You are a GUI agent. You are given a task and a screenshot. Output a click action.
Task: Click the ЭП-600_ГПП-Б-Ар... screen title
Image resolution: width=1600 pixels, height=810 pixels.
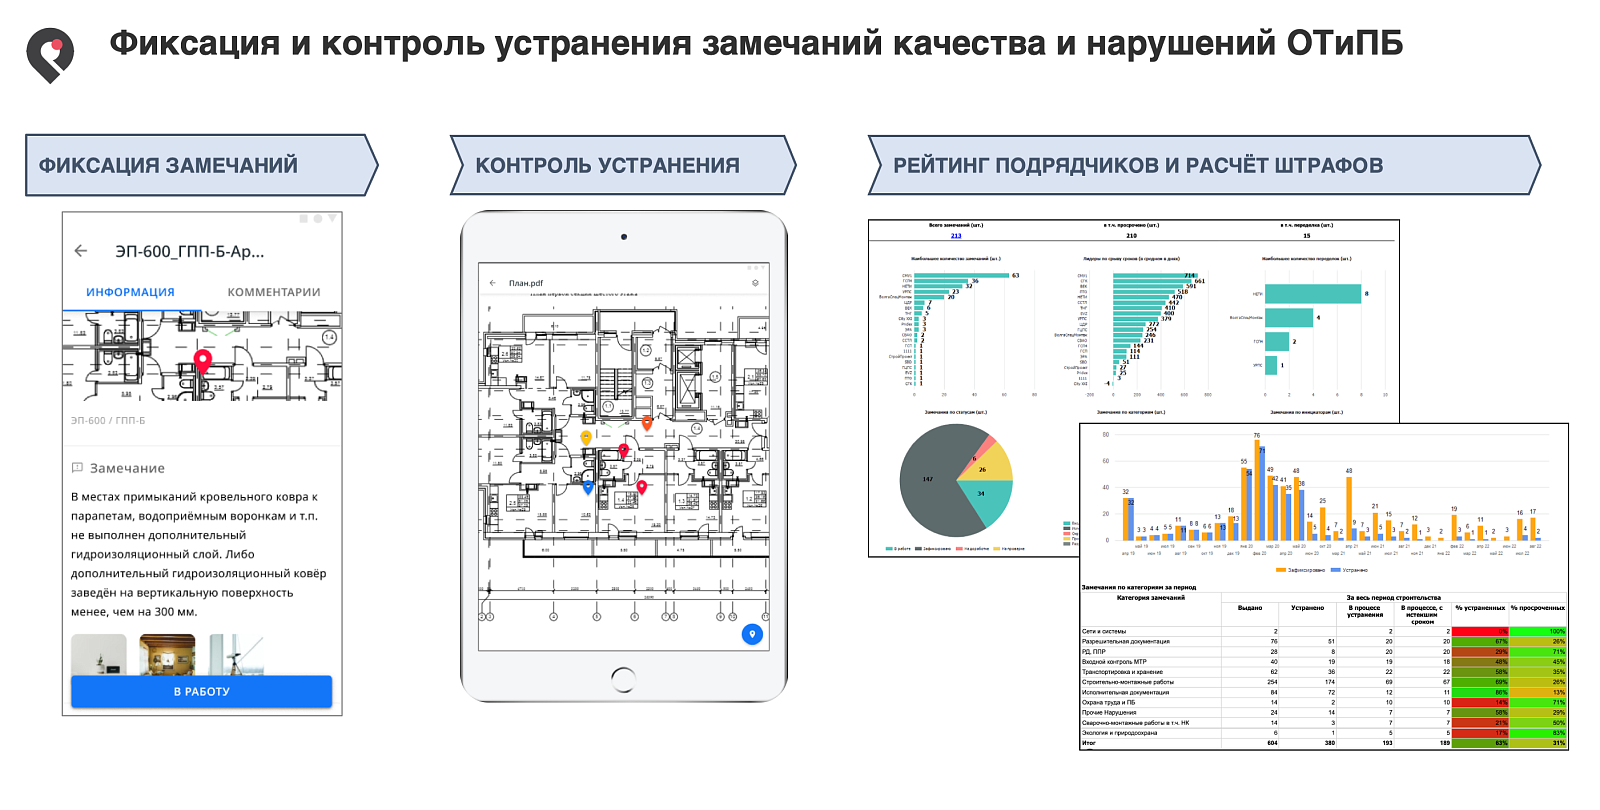tap(190, 251)
